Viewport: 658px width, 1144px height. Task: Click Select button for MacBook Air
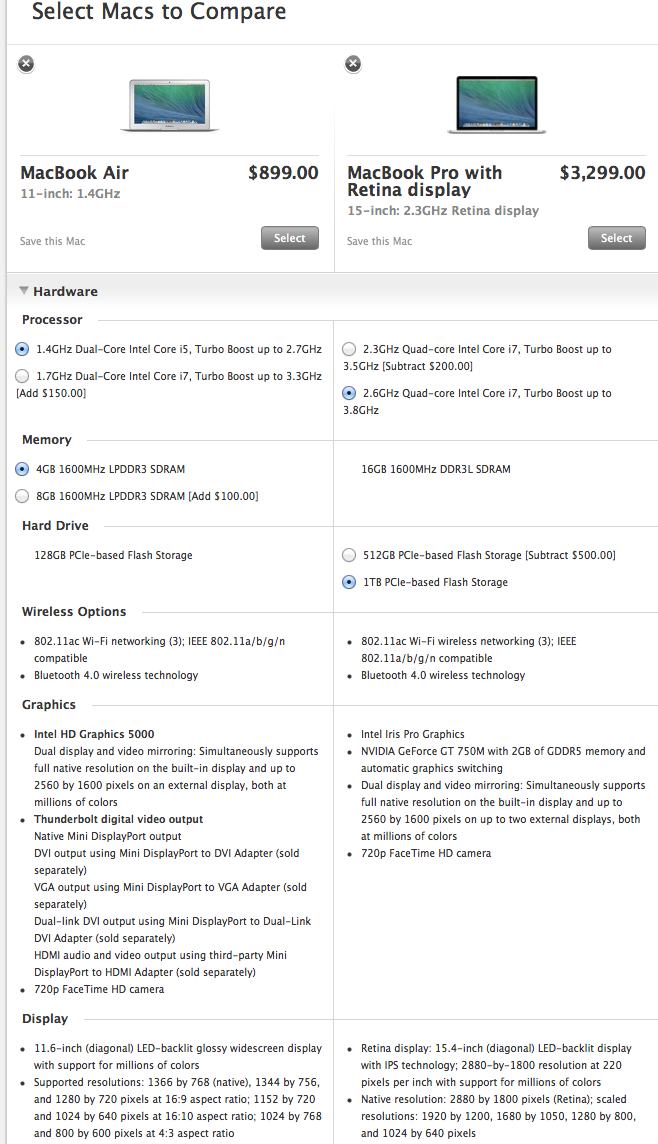[290, 238]
